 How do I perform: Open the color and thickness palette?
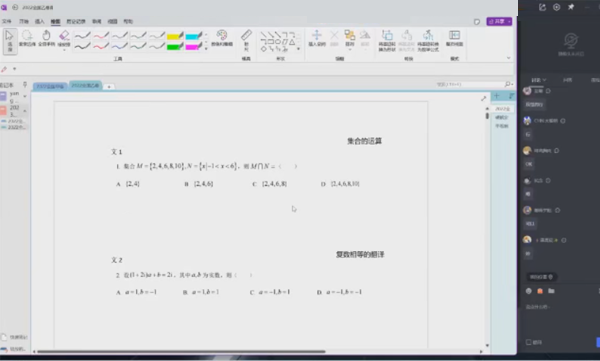pyautogui.click(x=222, y=38)
